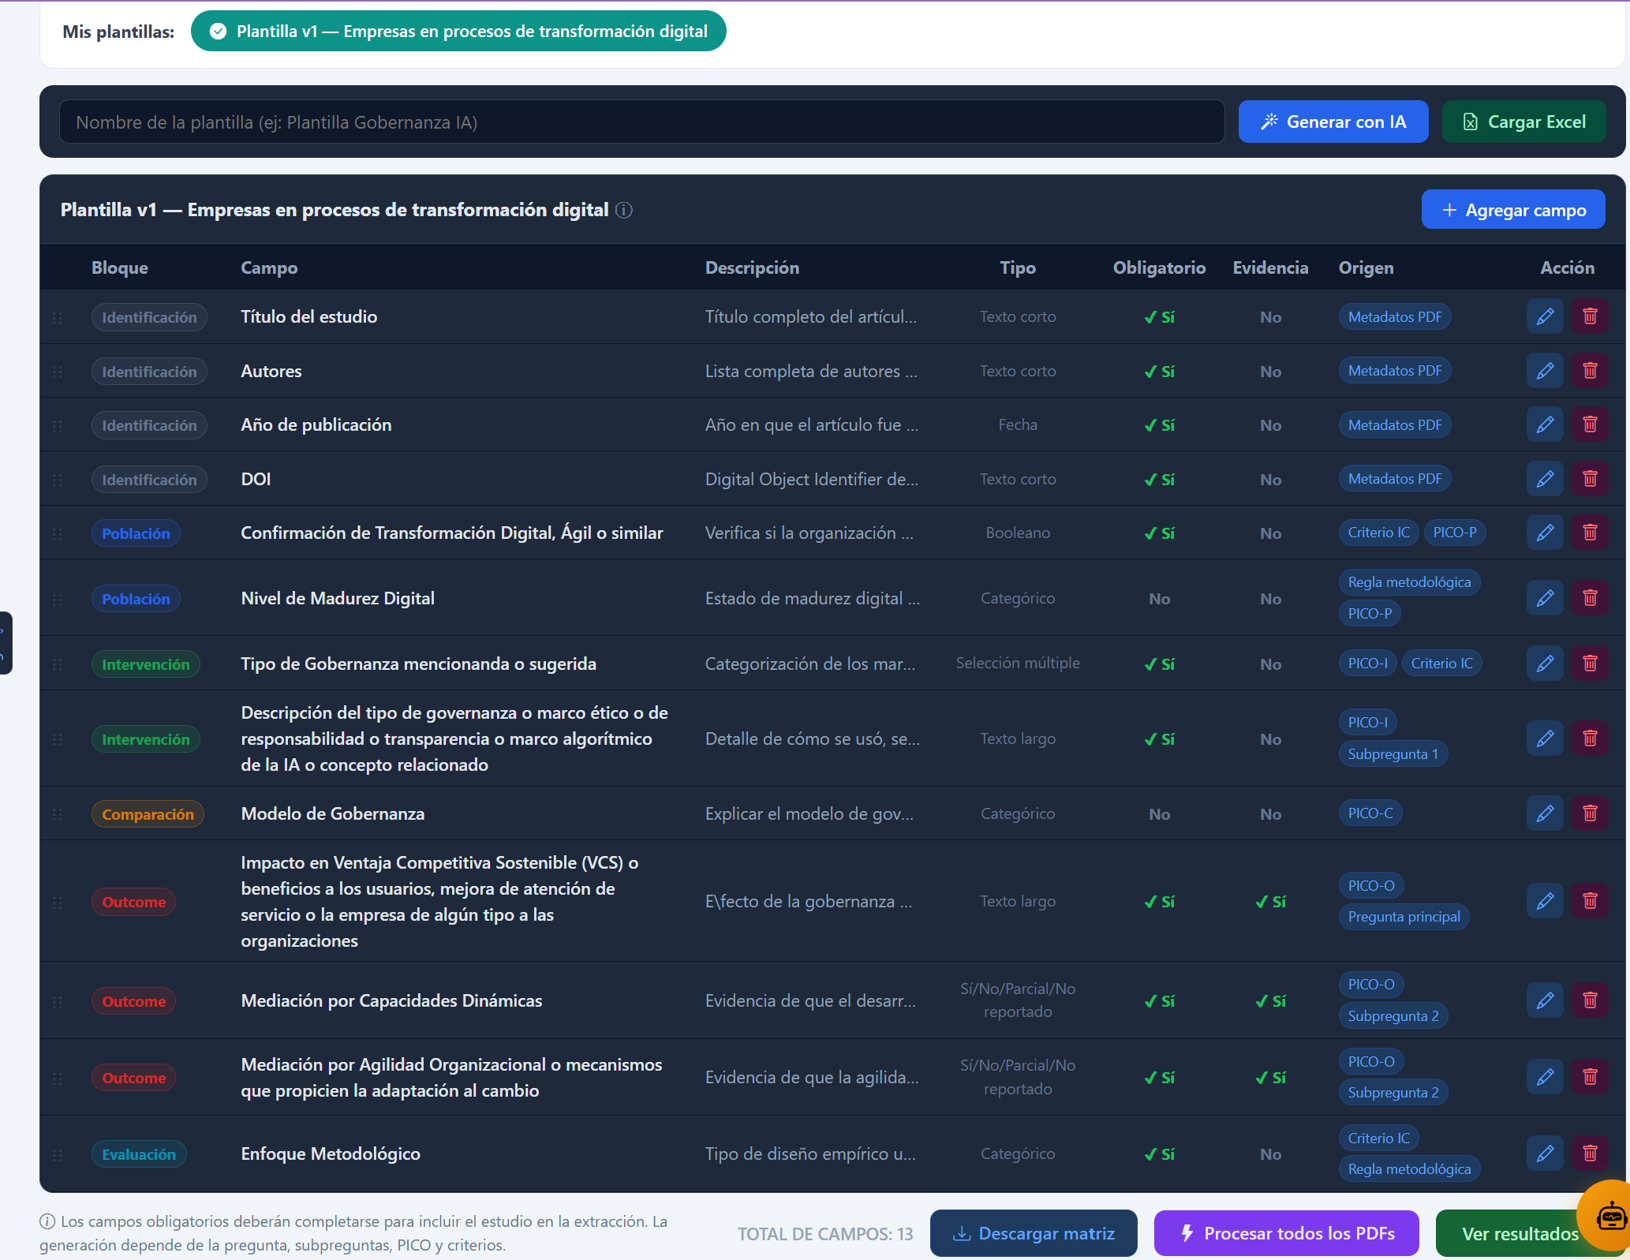Image resolution: width=1630 pixels, height=1260 pixels.
Task: Open the chatbot assistant icon
Action: tap(1610, 1216)
